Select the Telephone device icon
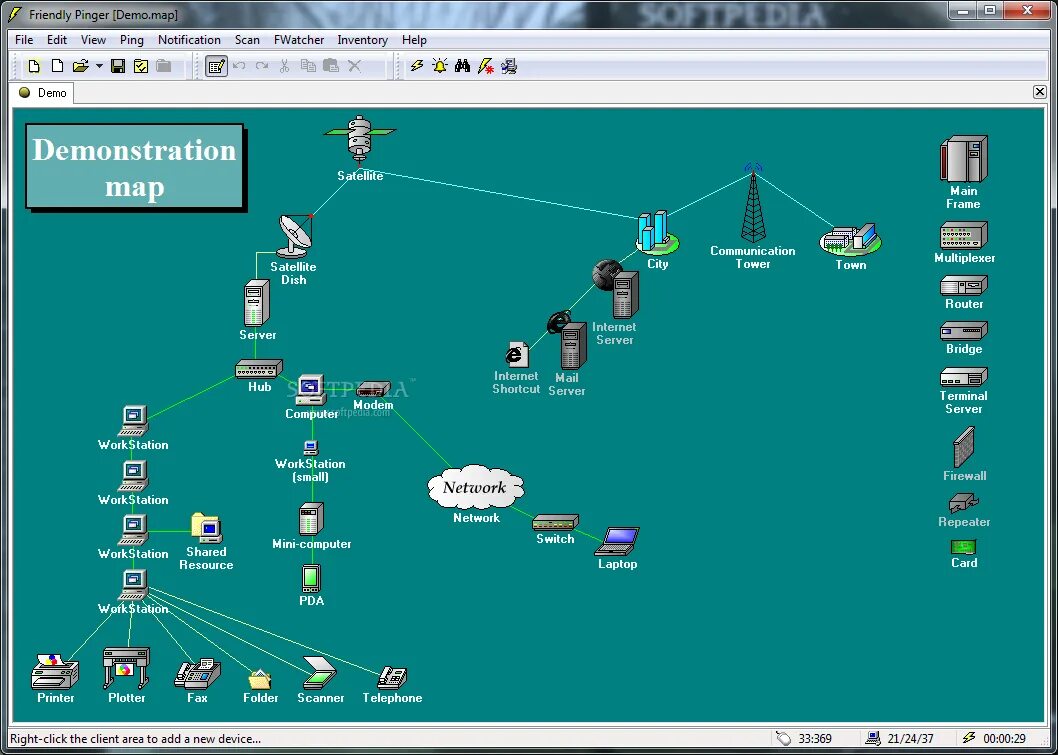Screen dimensions: 1058x755 392,677
